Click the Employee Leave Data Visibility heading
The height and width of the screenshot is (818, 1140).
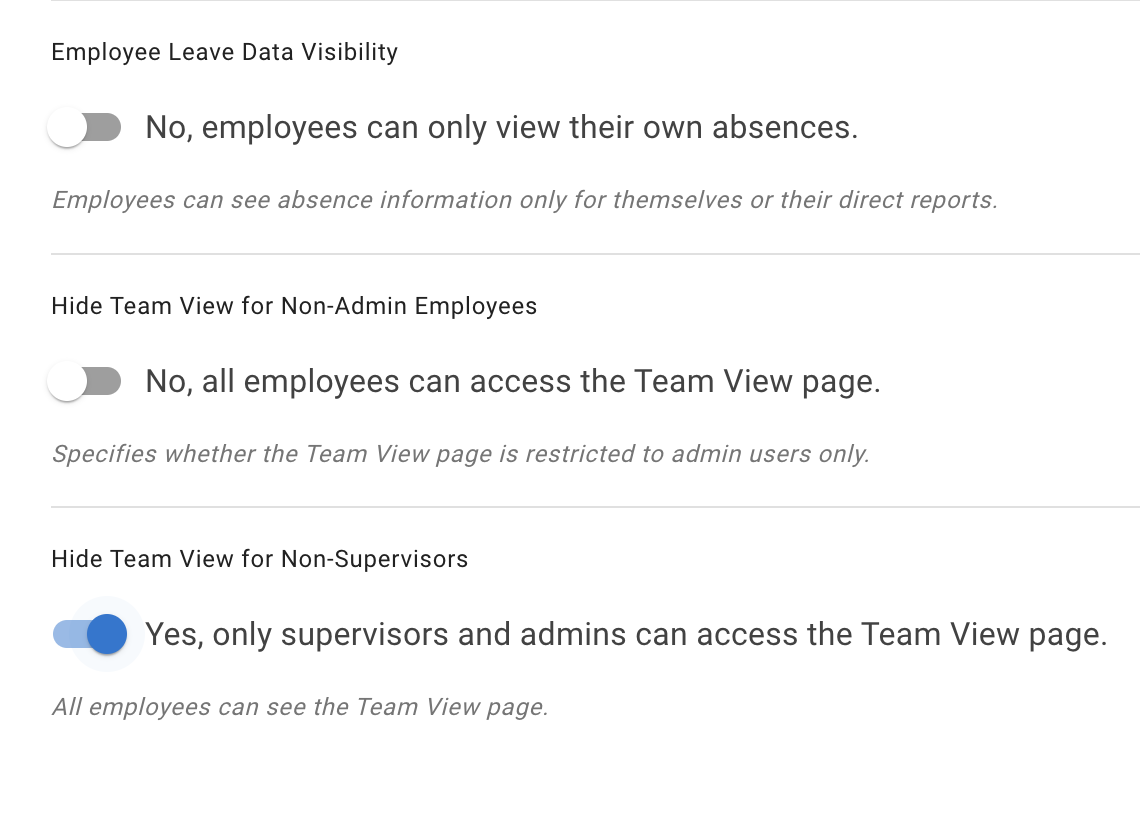click(224, 52)
